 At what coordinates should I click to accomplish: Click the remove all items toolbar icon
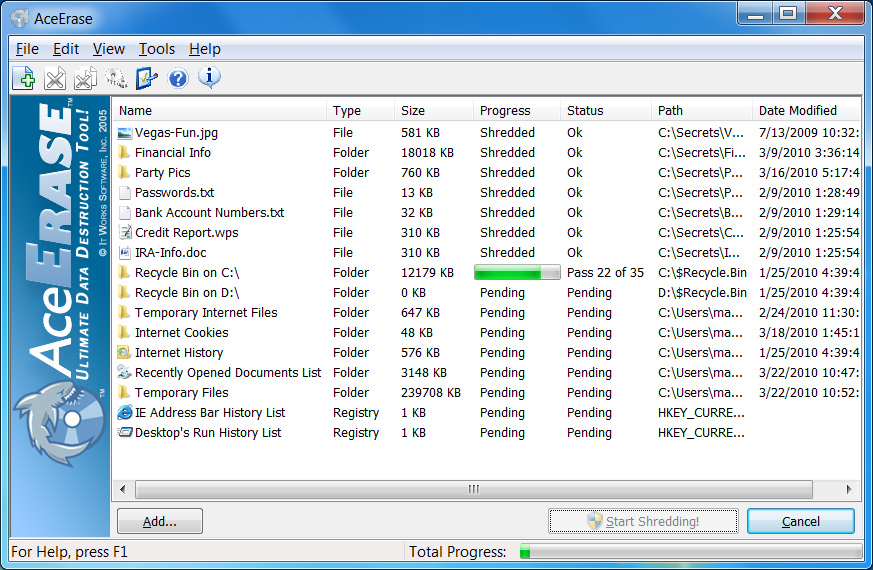point(85,78)
